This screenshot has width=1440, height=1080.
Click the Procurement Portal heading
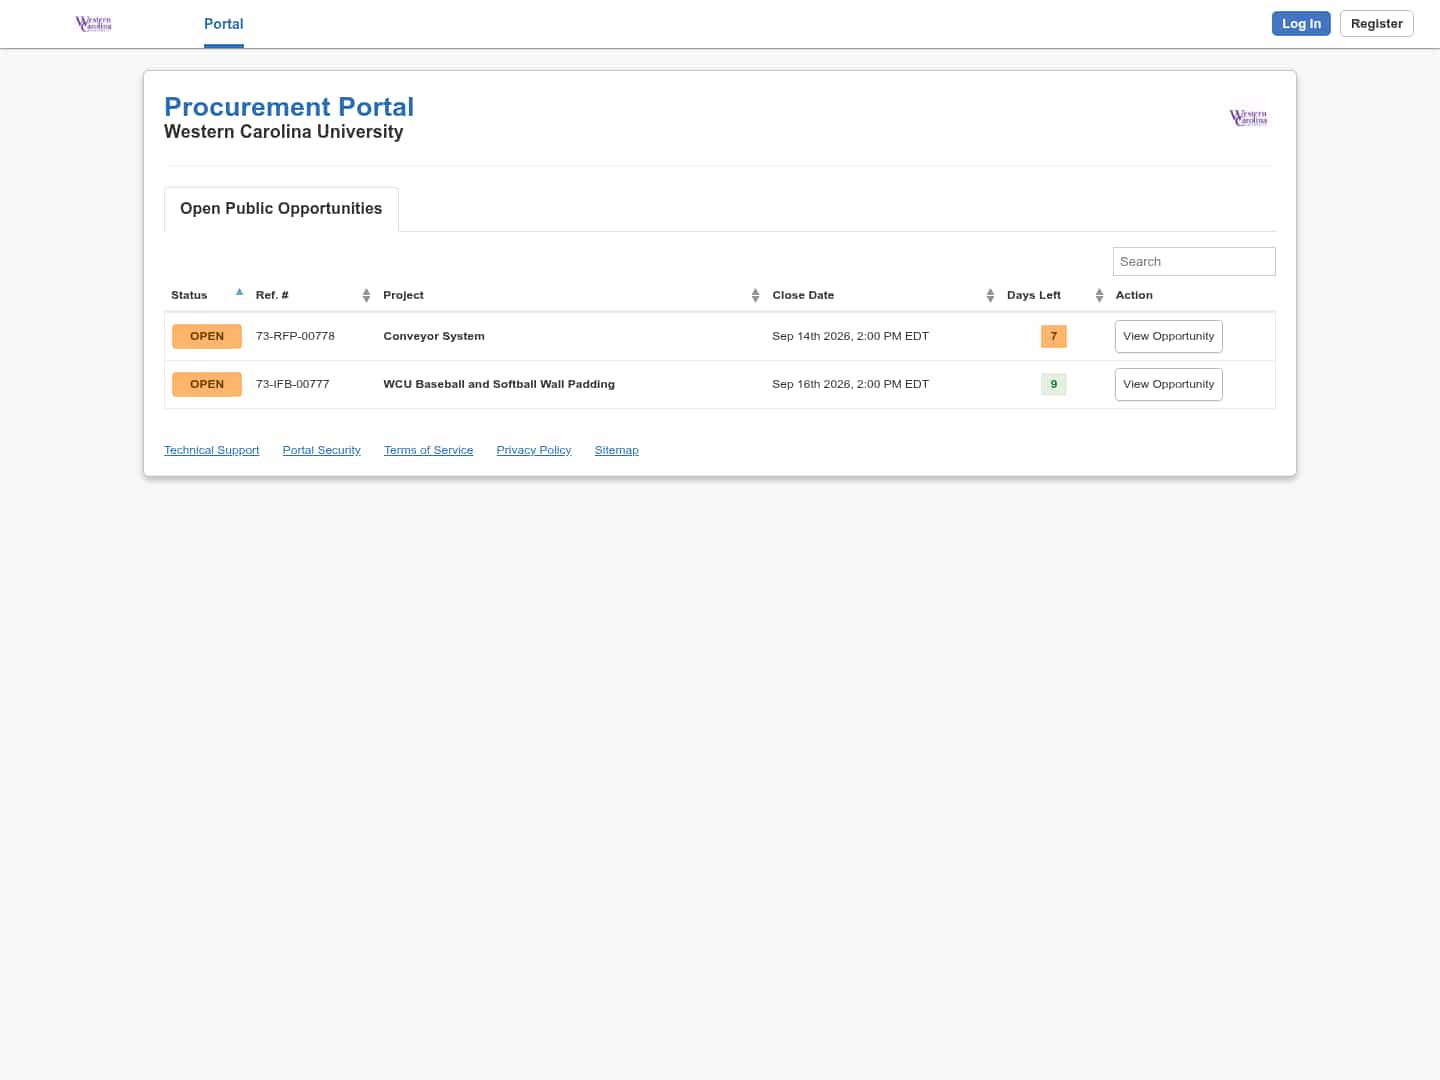pos(289,107)
